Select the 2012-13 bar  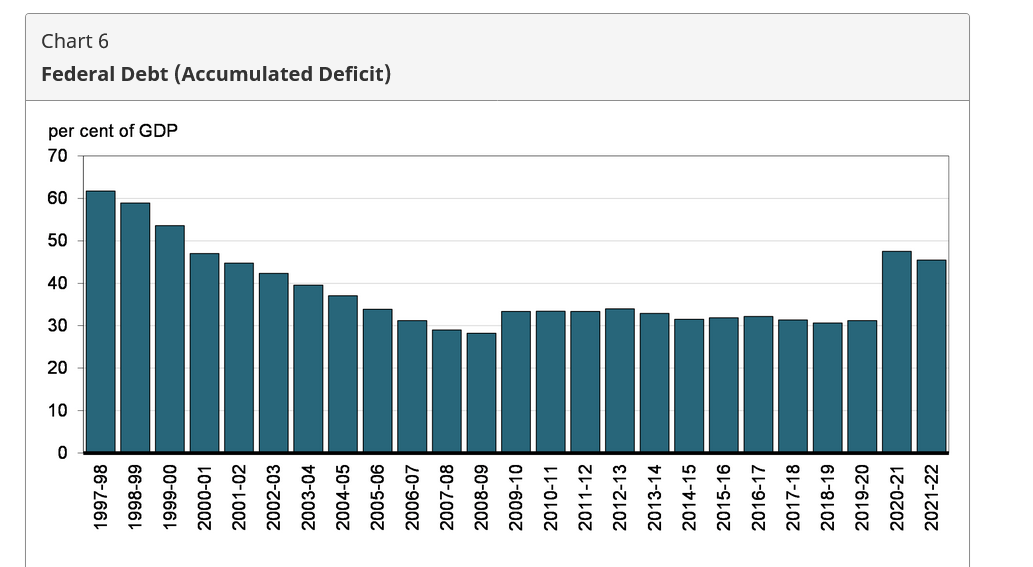620,381
